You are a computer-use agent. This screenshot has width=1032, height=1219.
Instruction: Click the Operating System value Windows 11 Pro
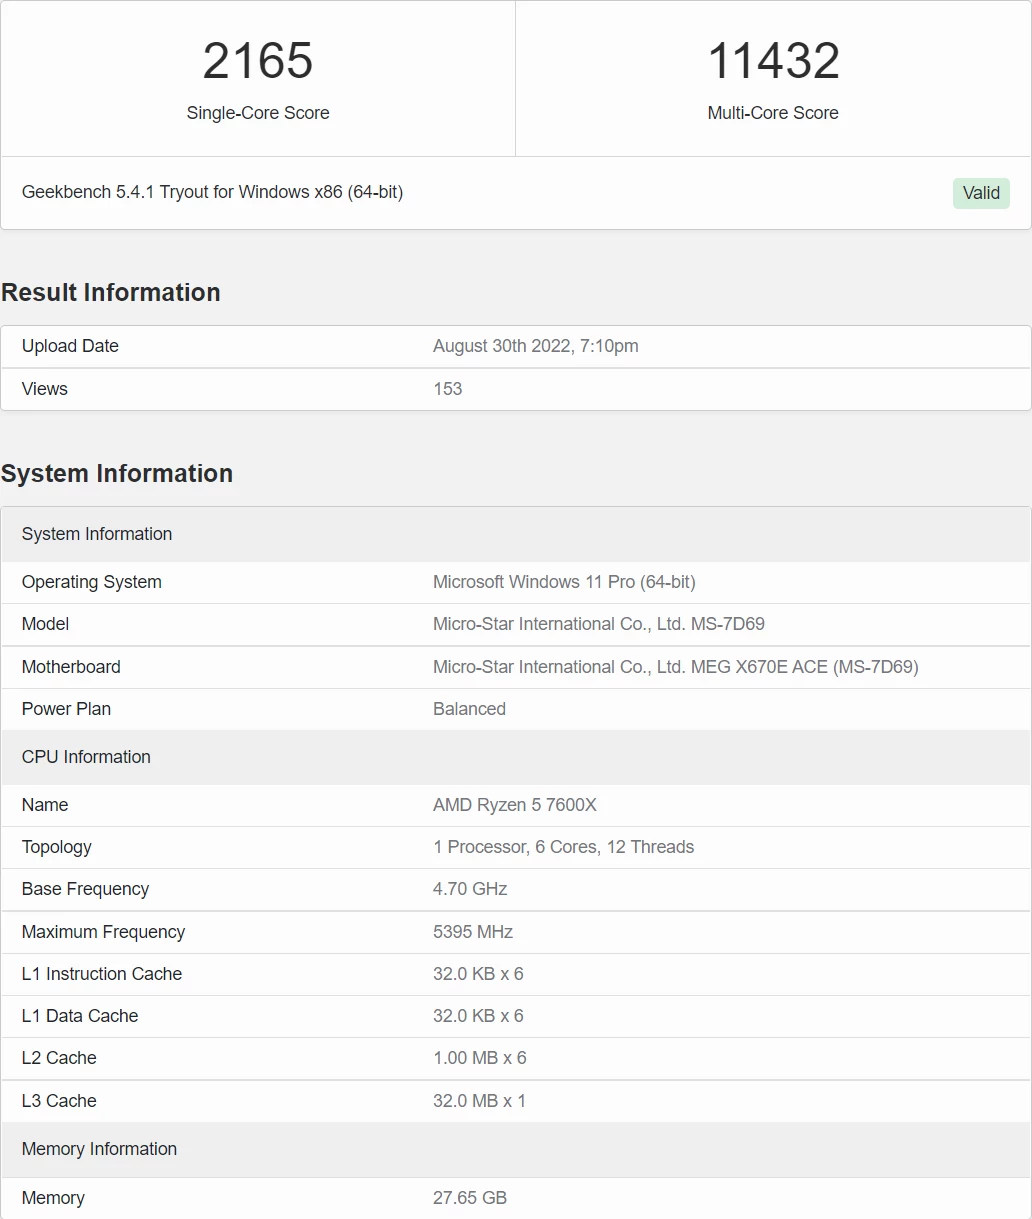(x=564, y=582)
